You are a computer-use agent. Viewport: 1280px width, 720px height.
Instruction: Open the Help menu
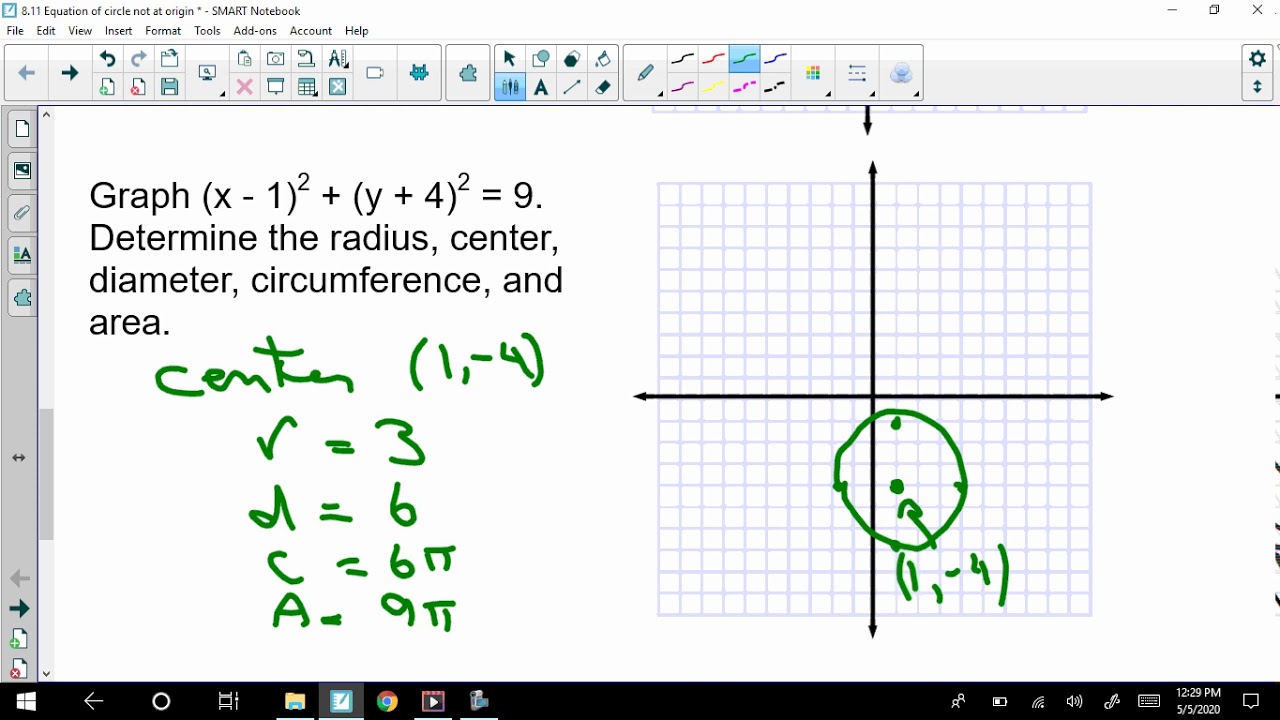tap(356, 31)
